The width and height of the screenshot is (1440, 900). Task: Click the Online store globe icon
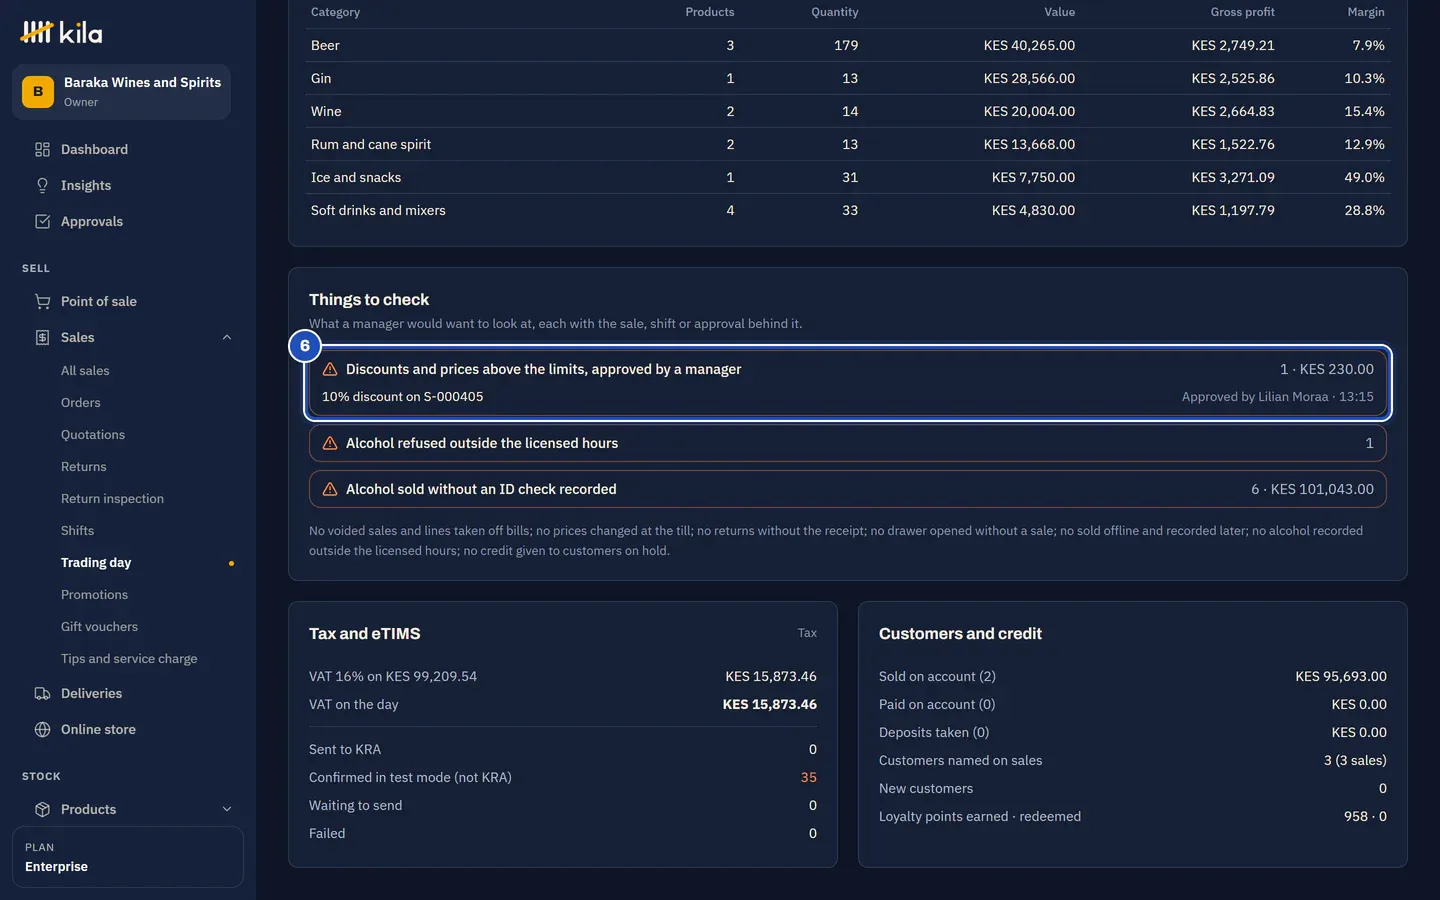42,730
